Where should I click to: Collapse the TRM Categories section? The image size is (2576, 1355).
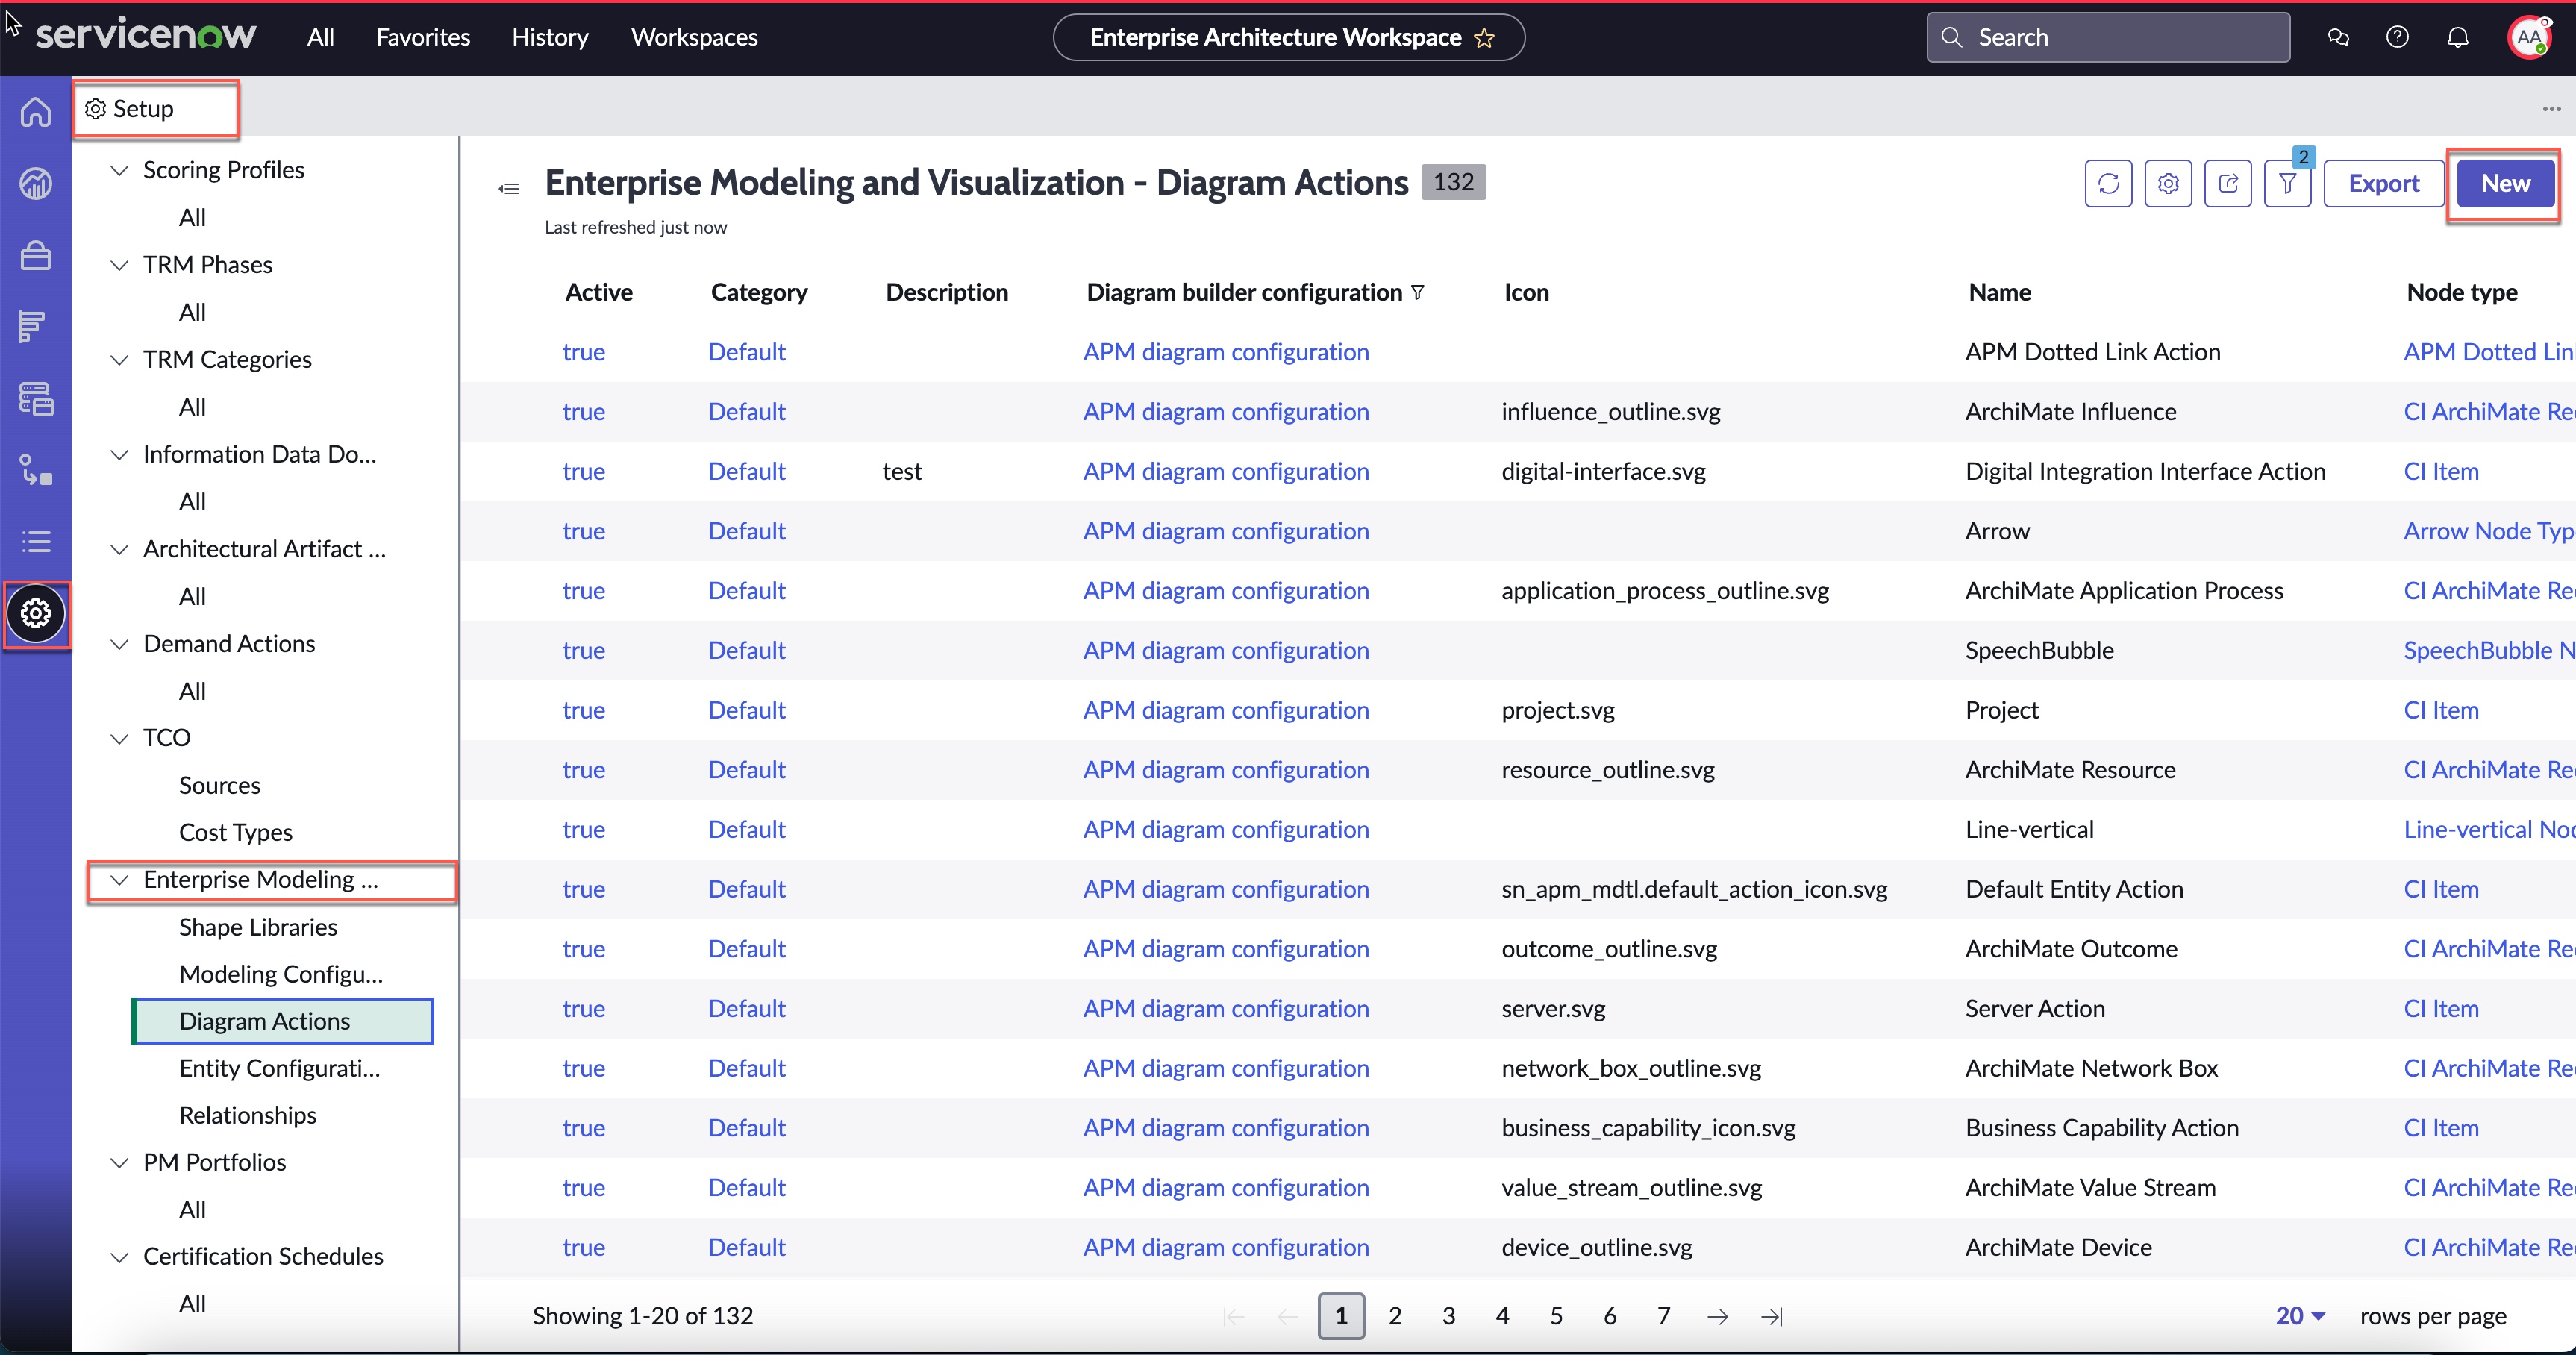119,360
